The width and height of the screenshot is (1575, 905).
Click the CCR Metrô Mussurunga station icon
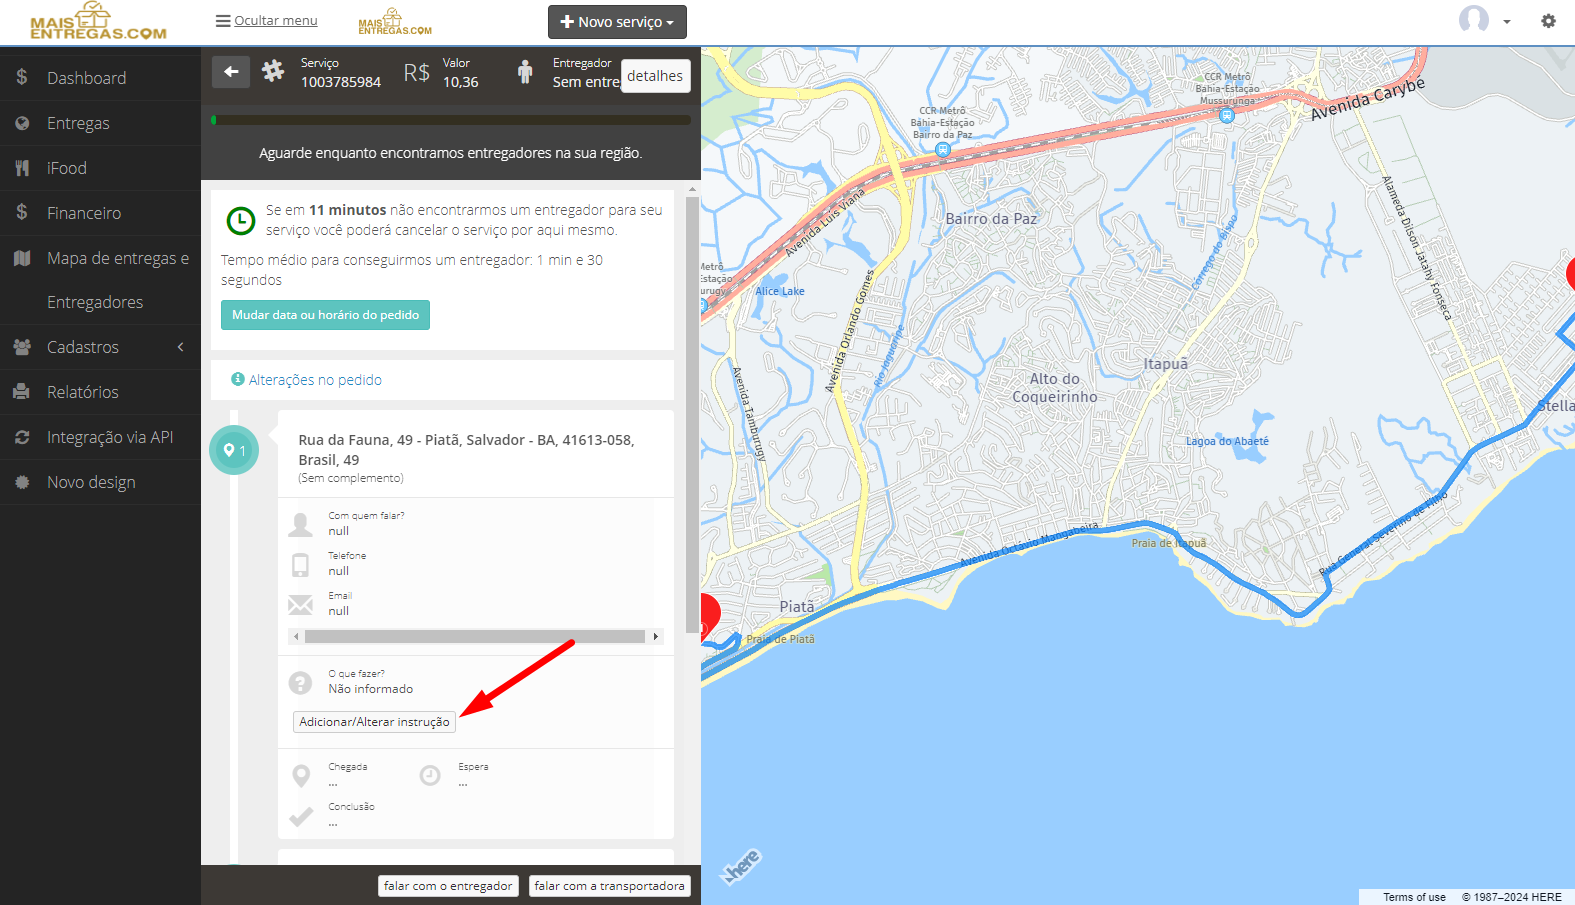tap(1227, 115)
